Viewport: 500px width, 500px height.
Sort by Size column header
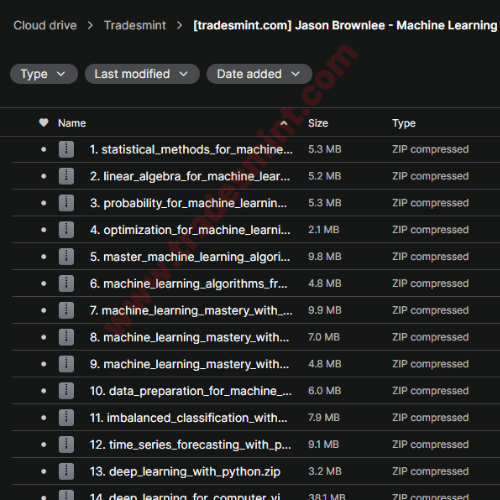[318, 123]
